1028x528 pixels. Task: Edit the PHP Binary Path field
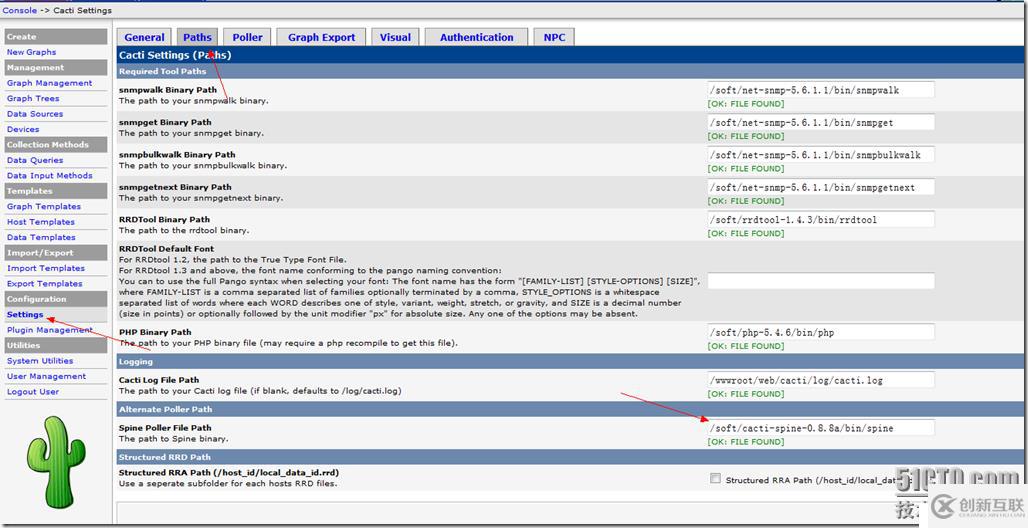click(821, 332)
